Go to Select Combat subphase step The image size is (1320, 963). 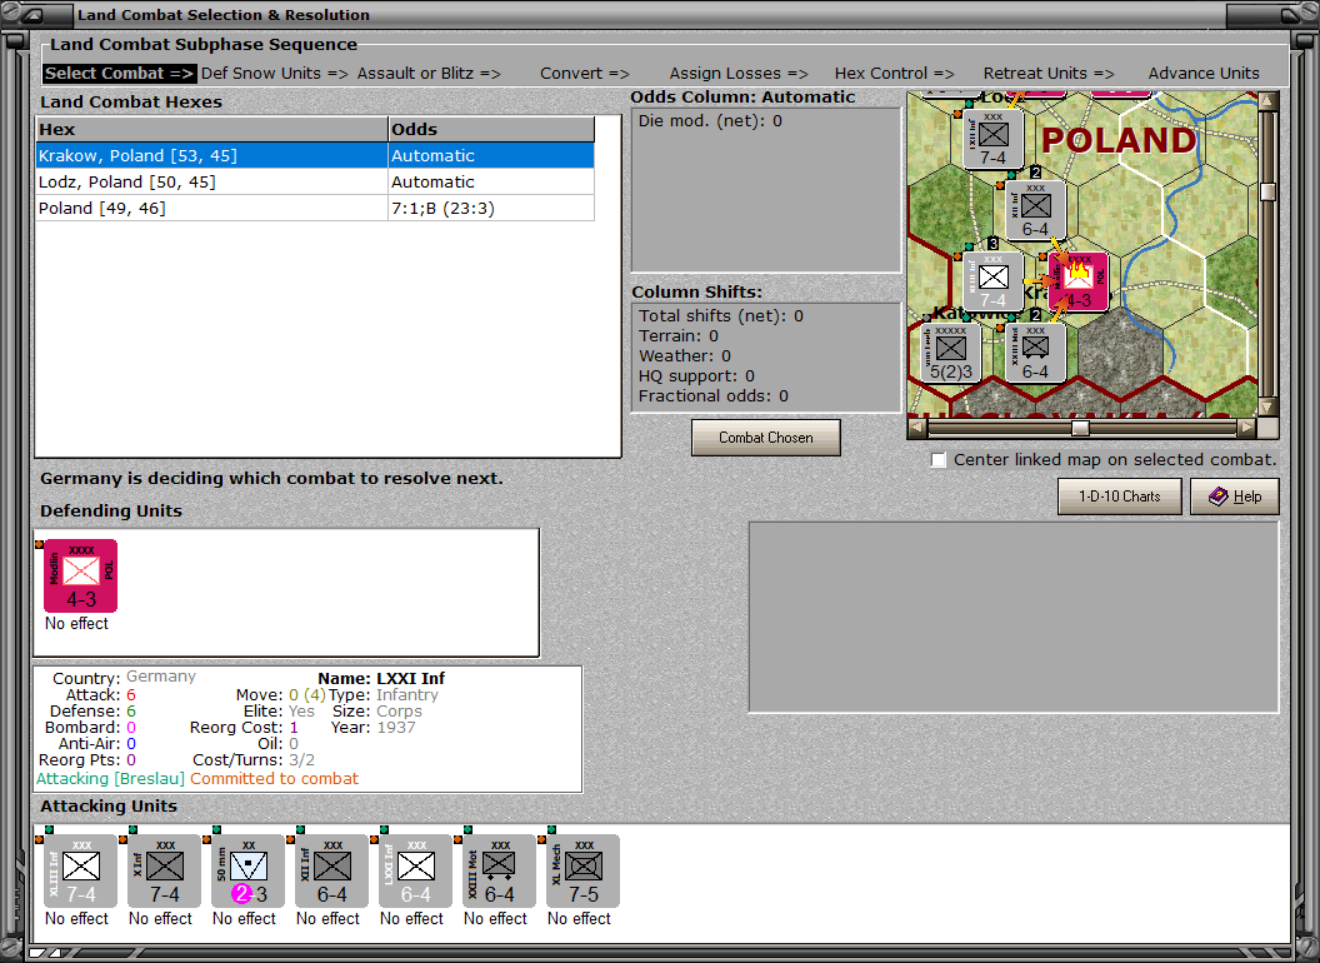tap(119, 73)
